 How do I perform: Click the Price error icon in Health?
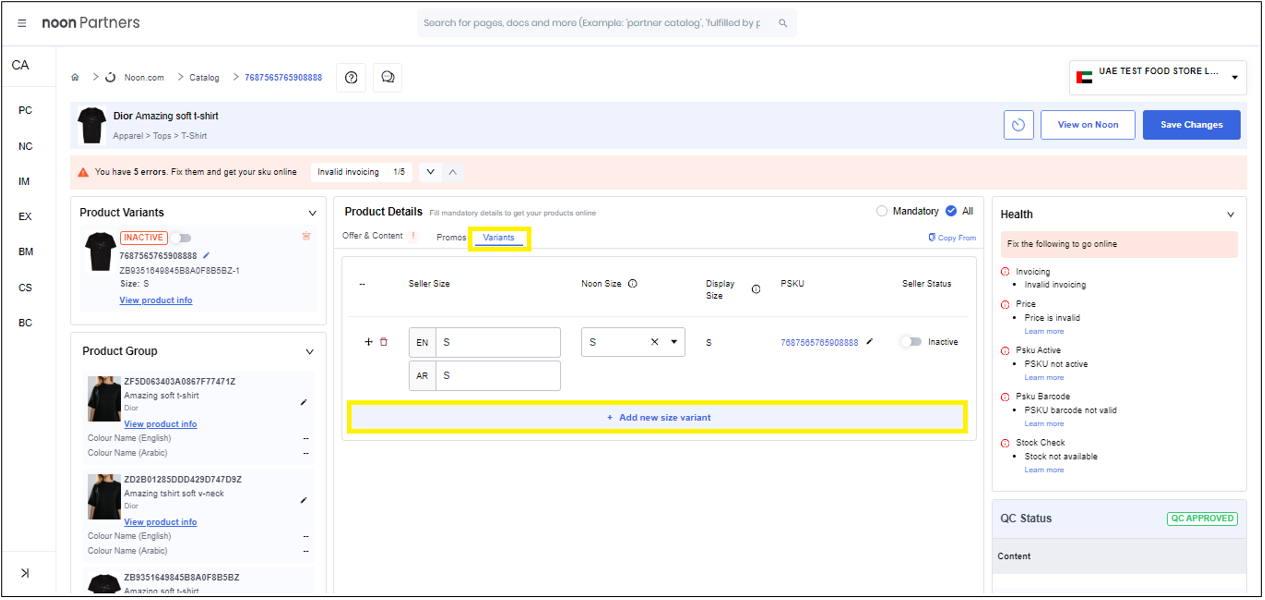tap(1006, 304)
